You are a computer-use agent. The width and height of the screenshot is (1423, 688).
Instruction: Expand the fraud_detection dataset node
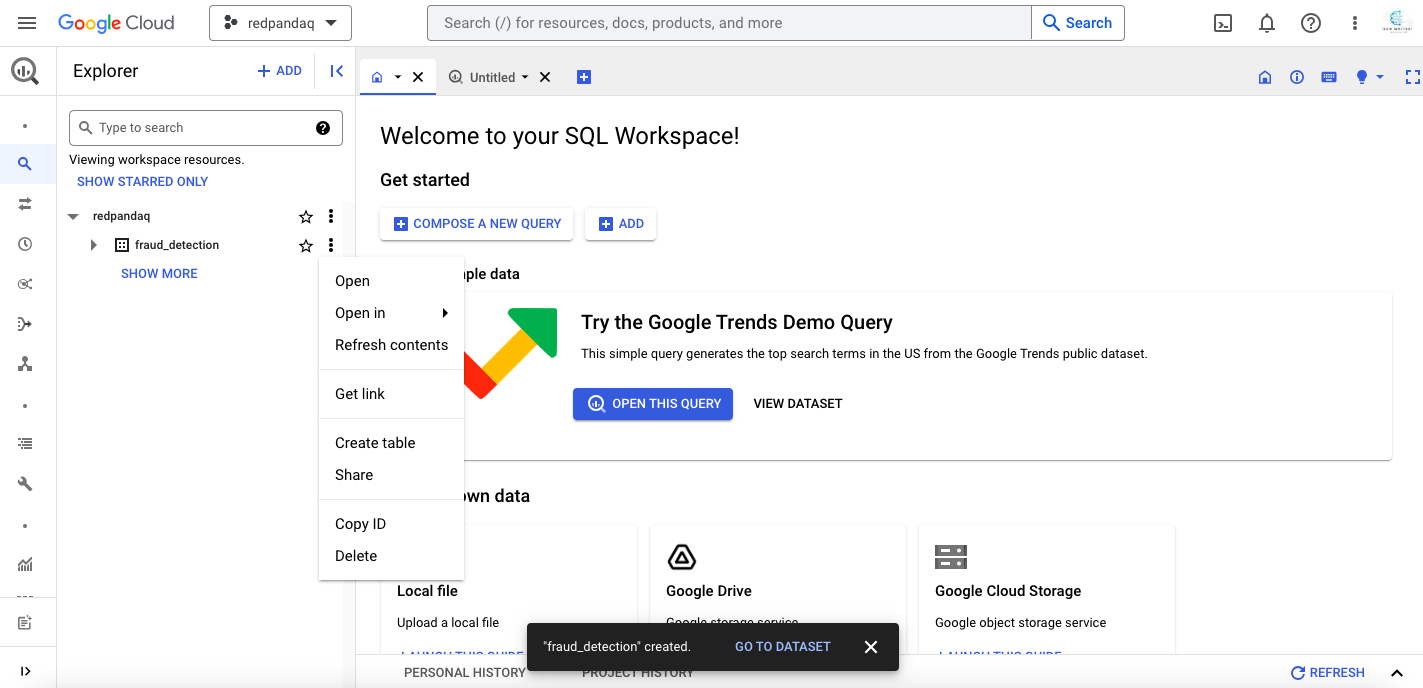[x=94, y=245]
